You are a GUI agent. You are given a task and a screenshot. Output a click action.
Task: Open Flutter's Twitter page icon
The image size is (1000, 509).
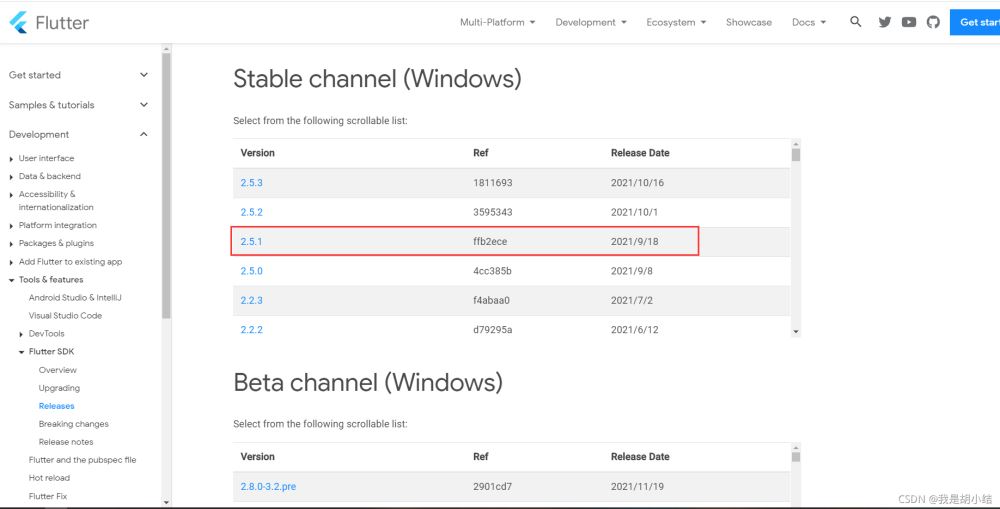point(885,22)
